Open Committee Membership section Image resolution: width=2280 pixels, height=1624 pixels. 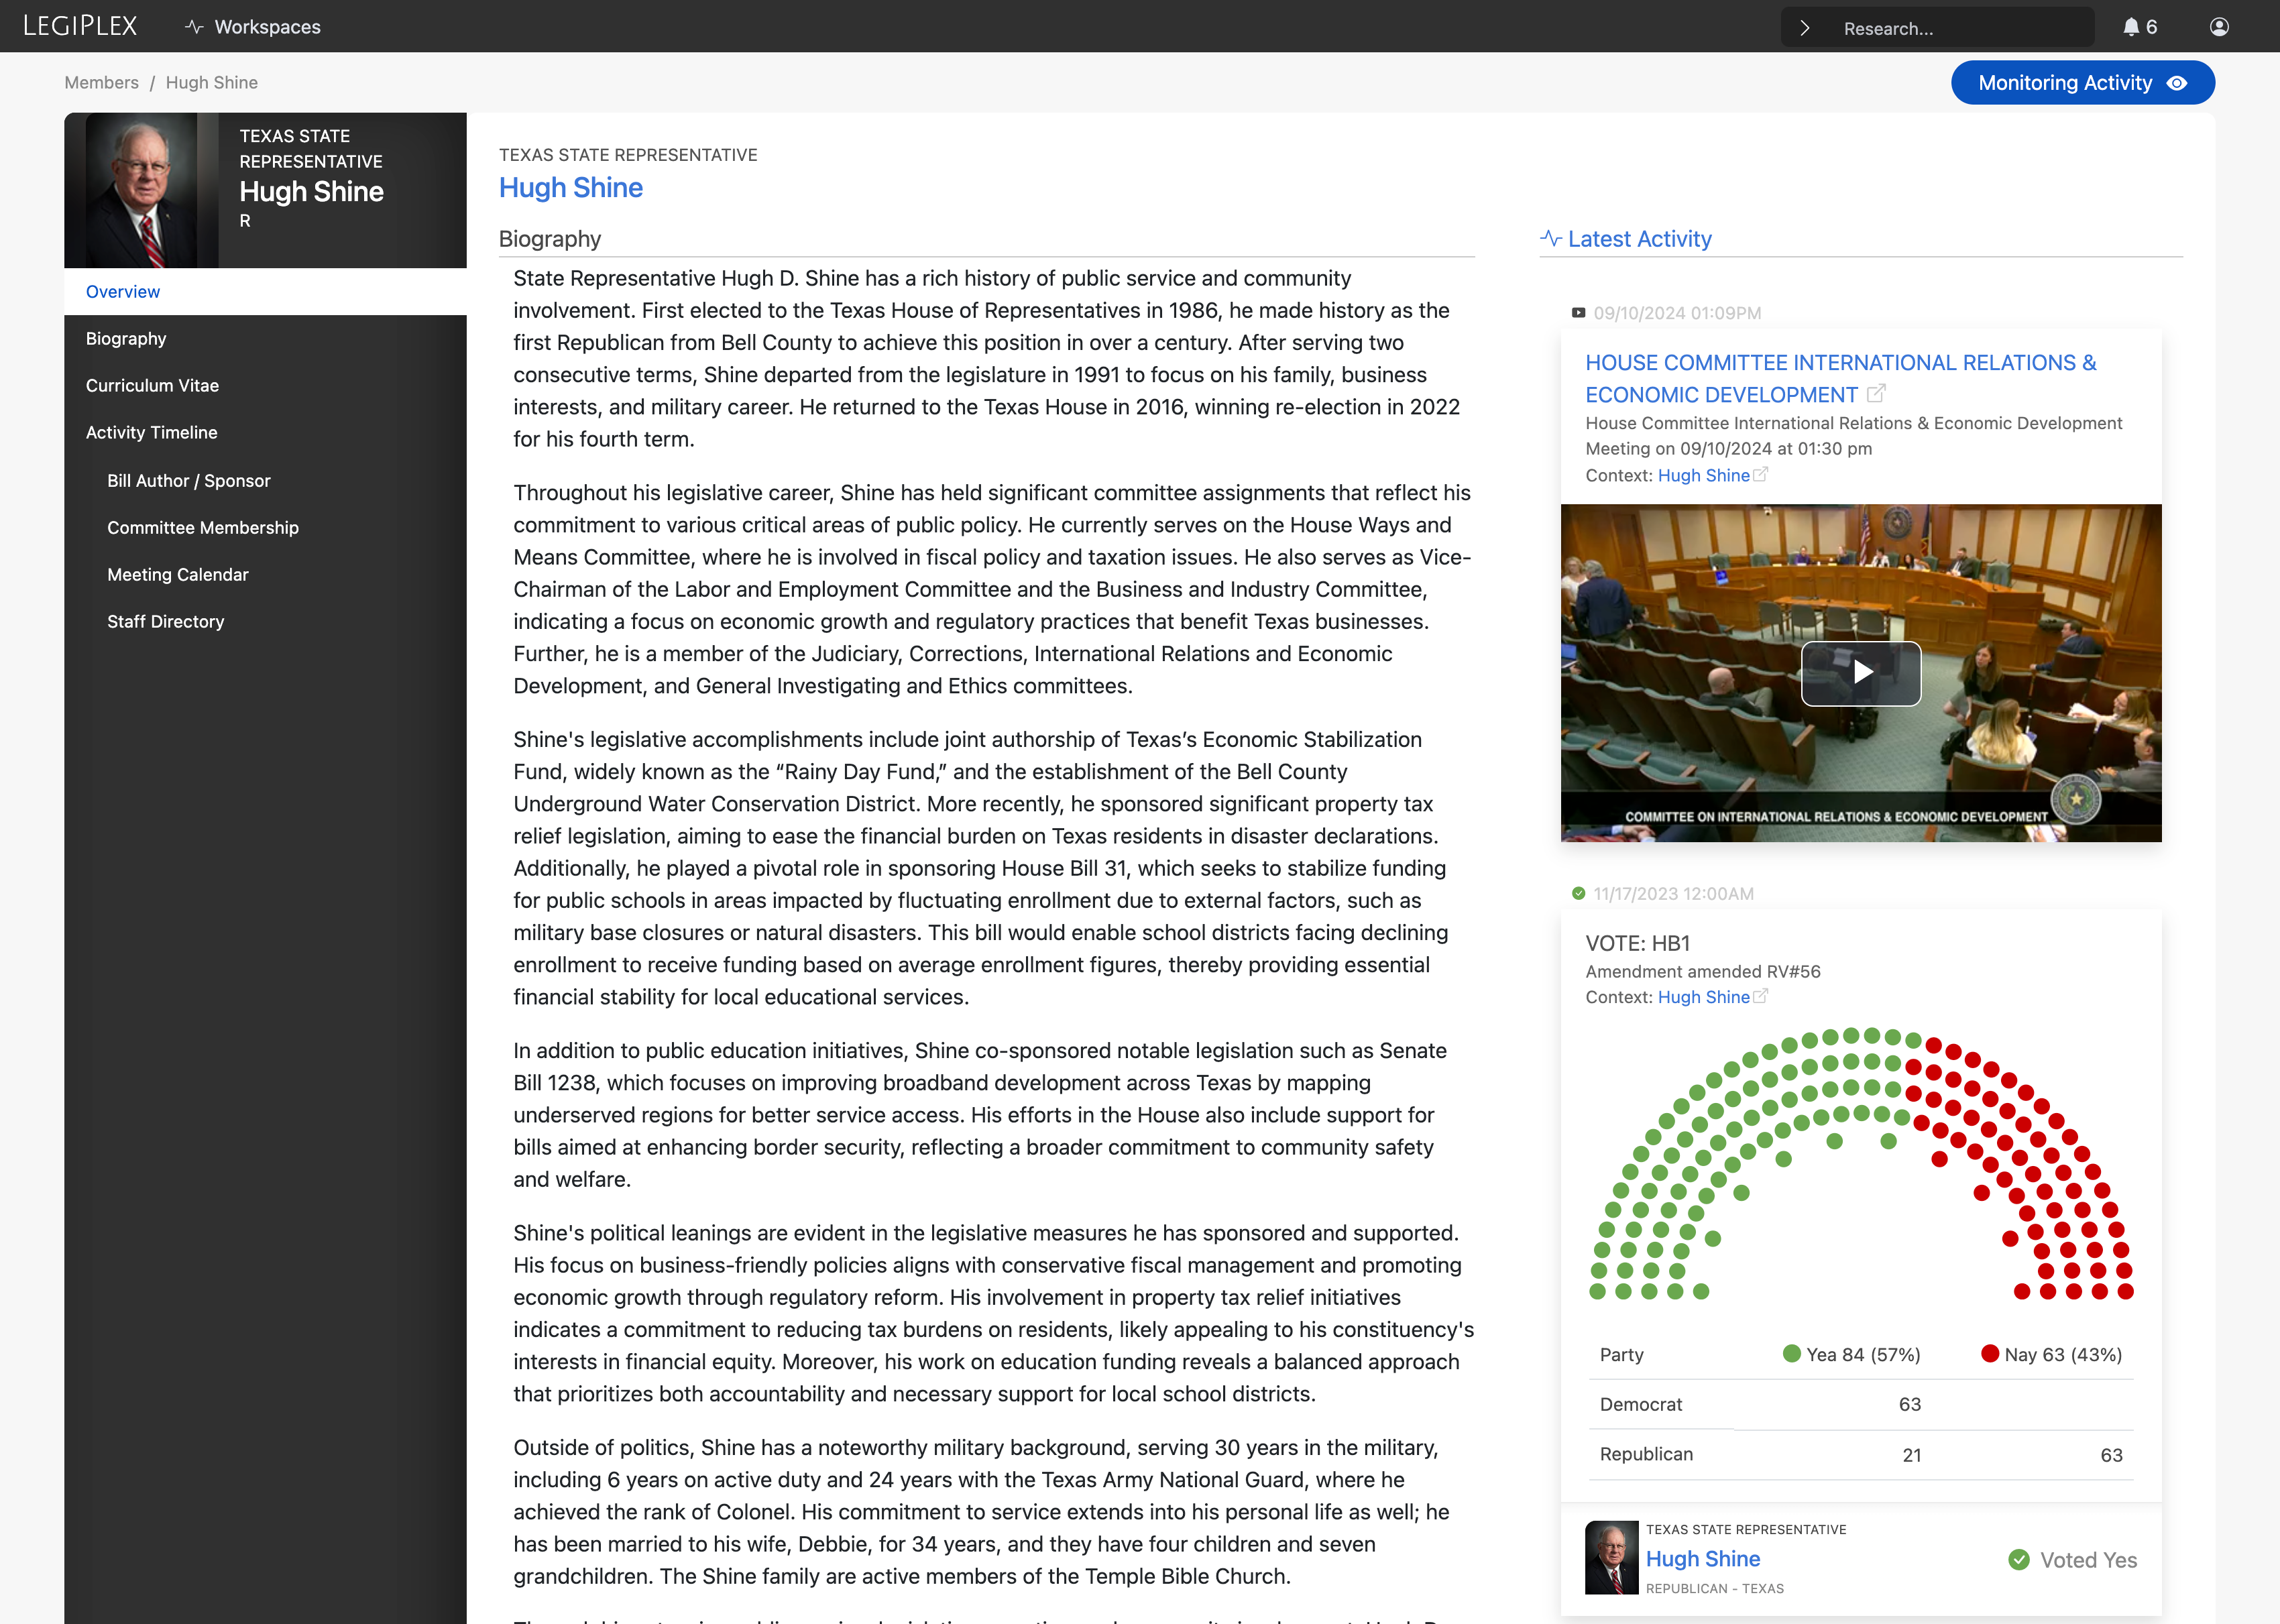tap(203, 527)
